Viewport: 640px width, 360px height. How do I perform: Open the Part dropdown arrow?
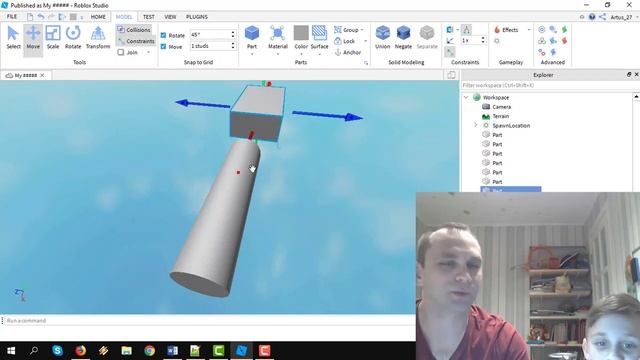[252, 54]
